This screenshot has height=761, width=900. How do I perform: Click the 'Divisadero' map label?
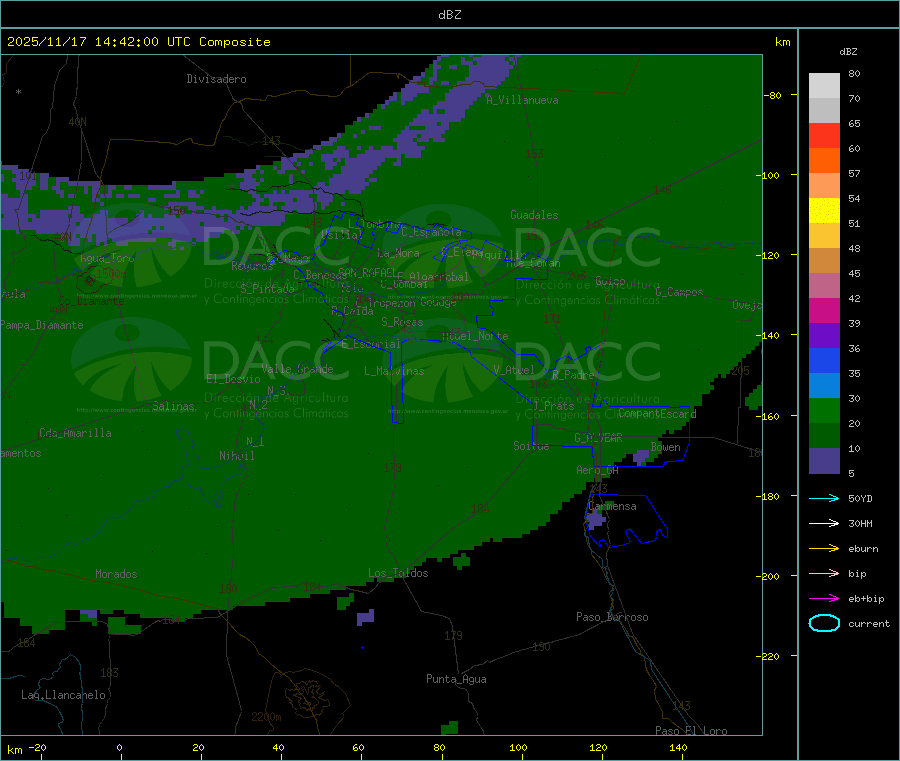216,79
